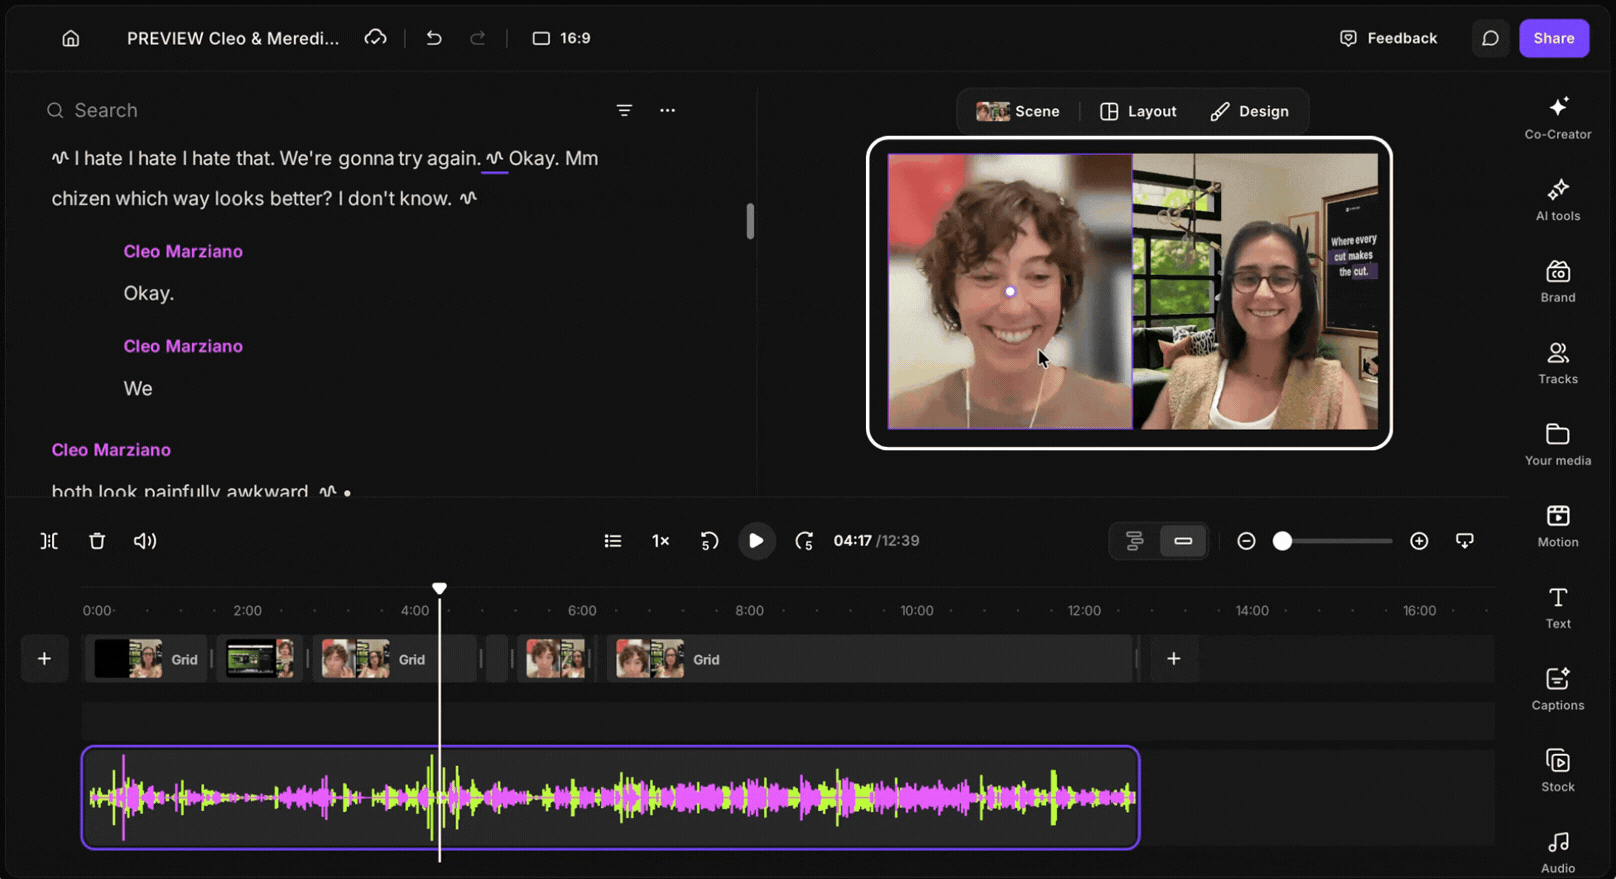The image size is (1616, 879).
Task: Click the 2:00 mark on timeline ruler
Action: [x=247, y=610]
